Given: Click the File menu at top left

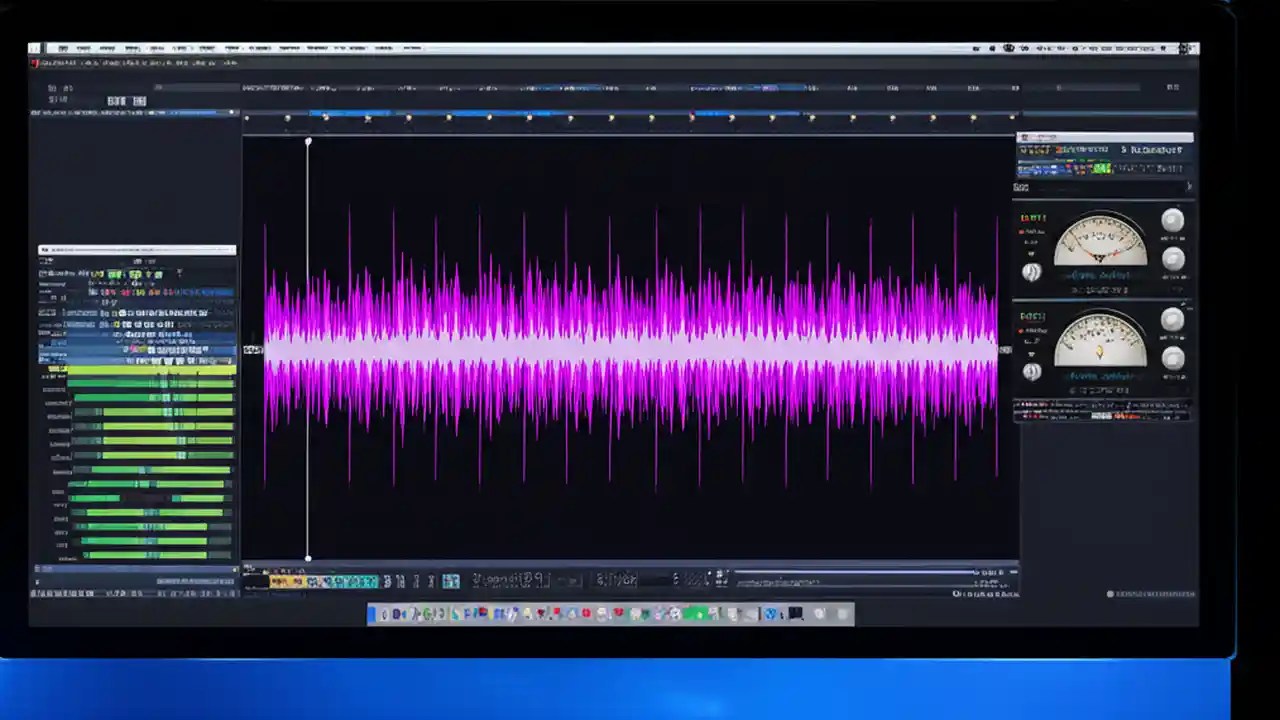Looking at the screenshot, I should [62, 47].
